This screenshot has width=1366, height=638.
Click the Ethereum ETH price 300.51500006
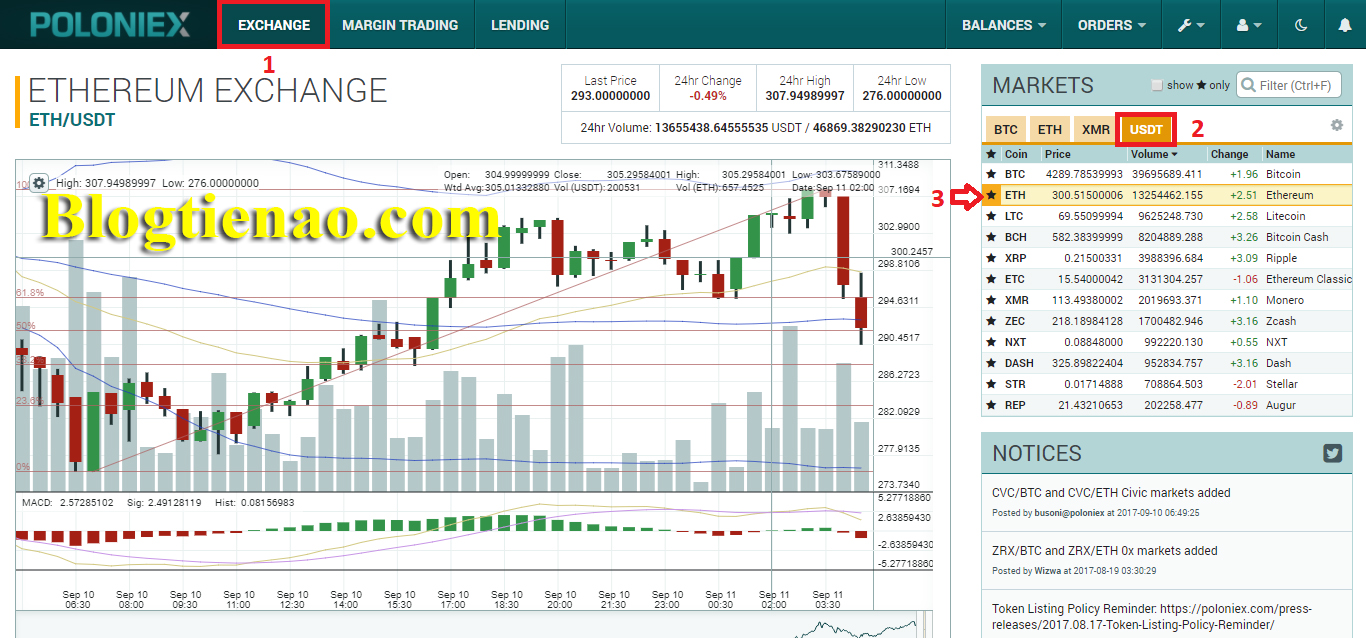pyautogui.click(x=1084, y=195)
